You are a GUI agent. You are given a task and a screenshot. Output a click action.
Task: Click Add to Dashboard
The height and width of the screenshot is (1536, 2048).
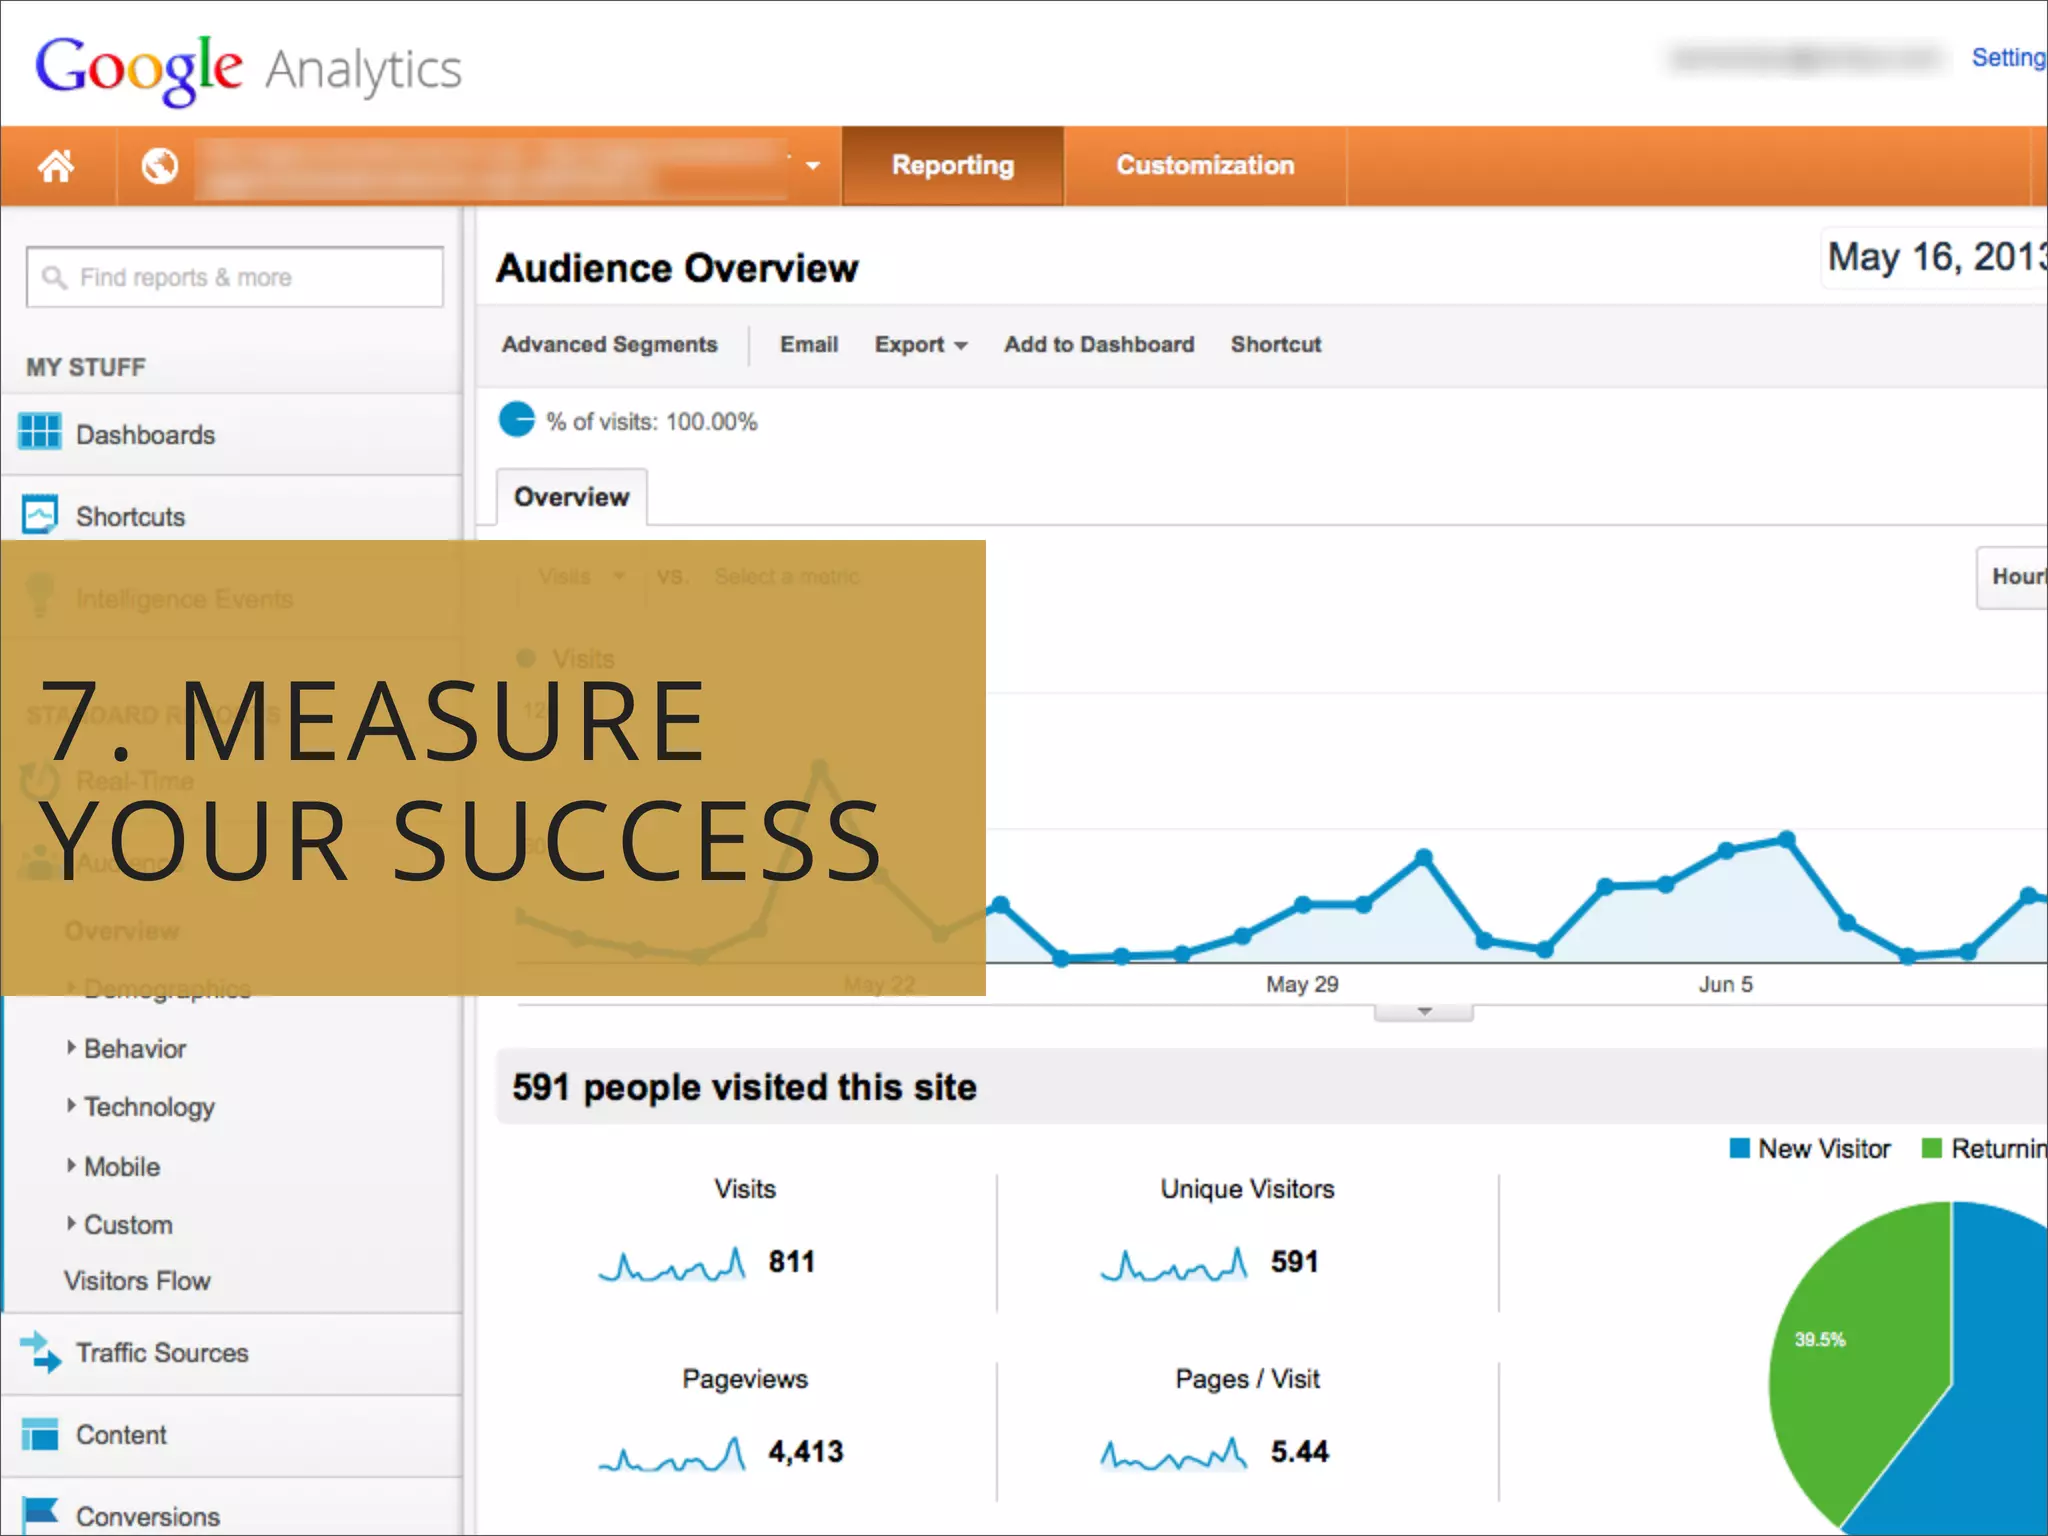1099,344
